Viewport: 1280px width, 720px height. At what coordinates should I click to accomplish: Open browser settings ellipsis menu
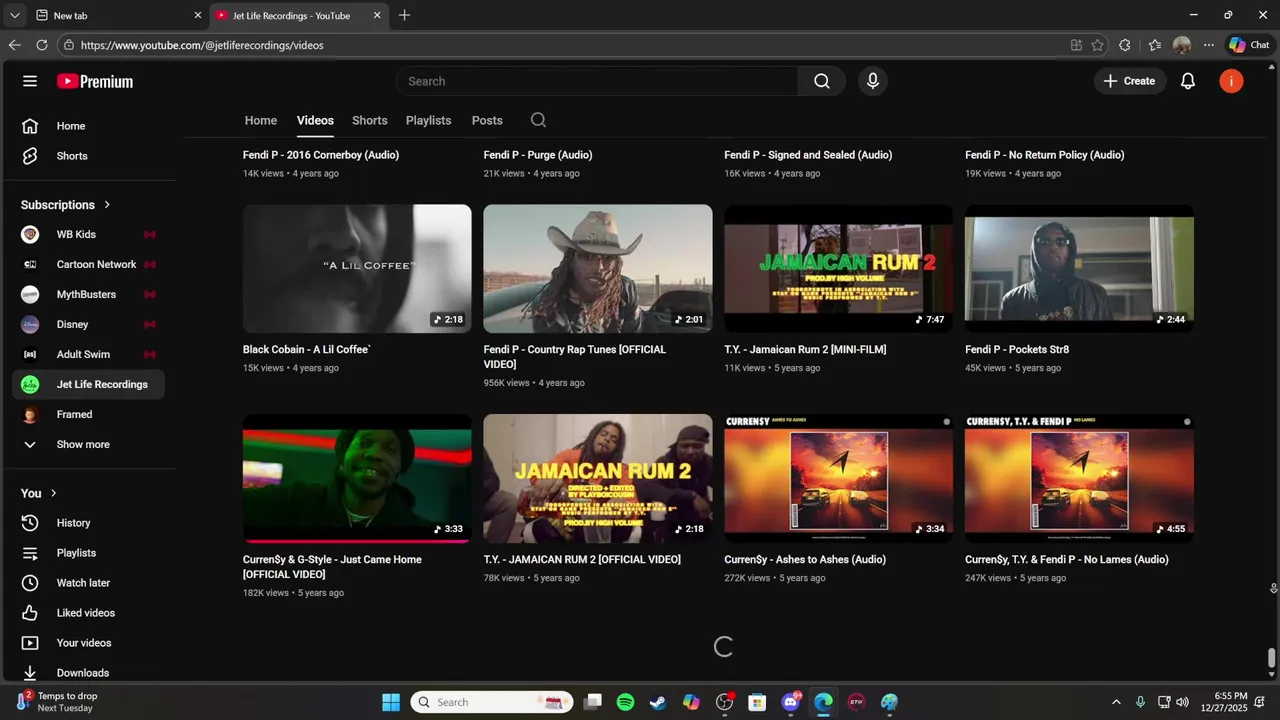[x=1209, y=45]
